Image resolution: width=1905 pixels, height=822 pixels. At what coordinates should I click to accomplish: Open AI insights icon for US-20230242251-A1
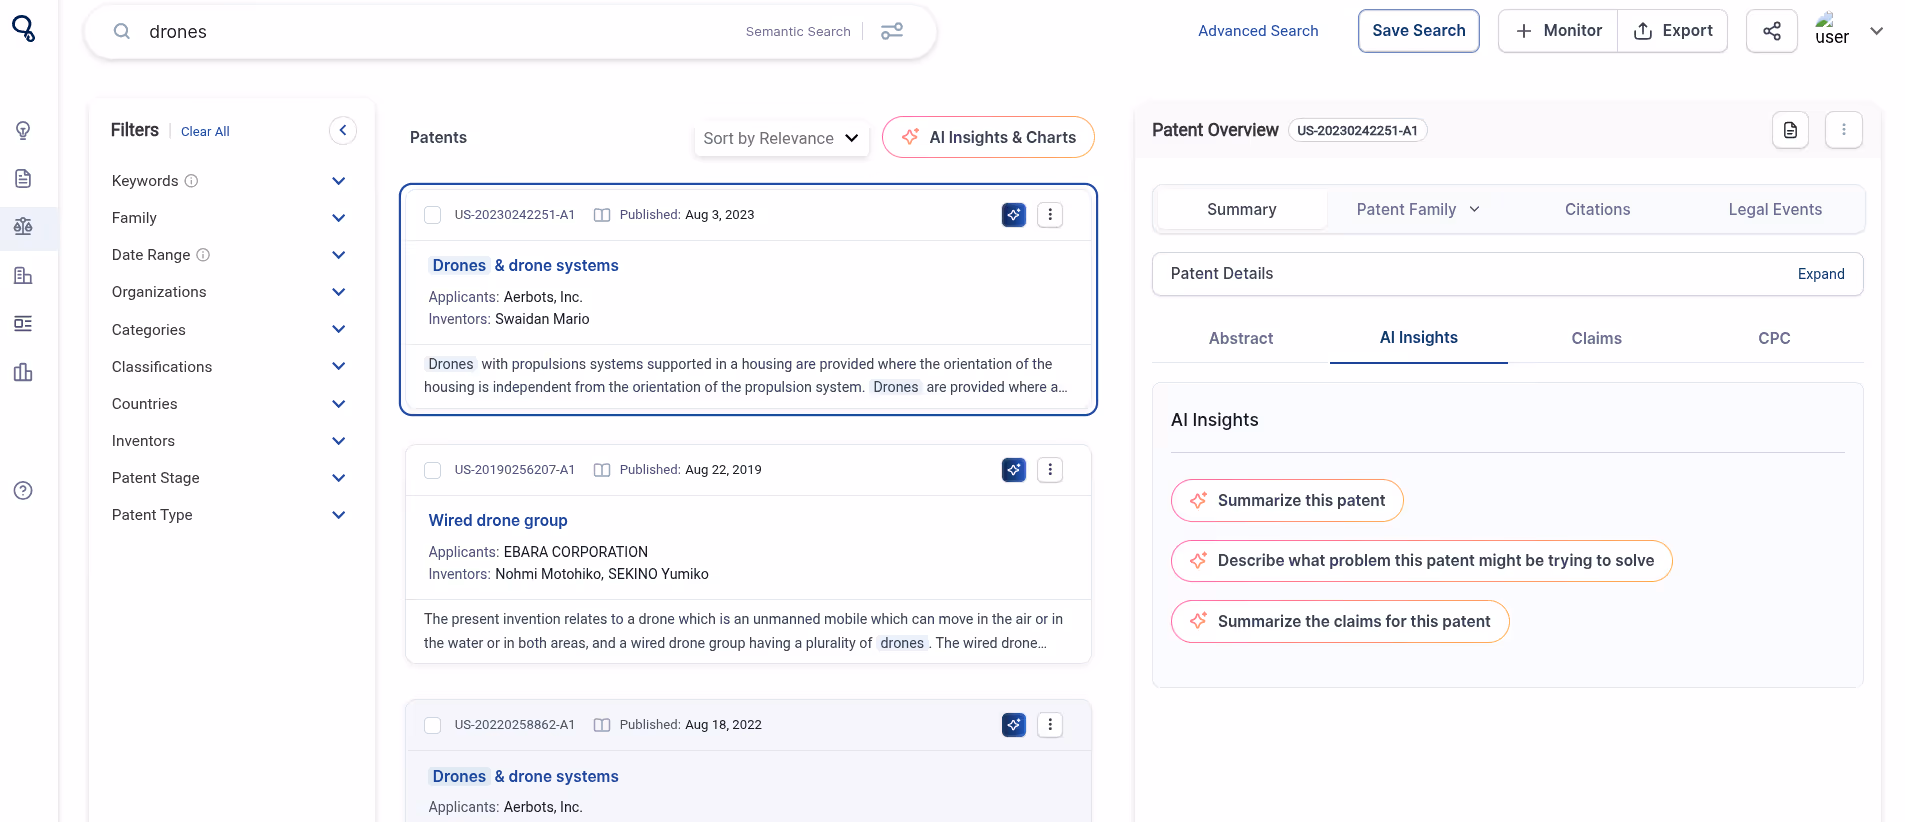(1014, 215)
